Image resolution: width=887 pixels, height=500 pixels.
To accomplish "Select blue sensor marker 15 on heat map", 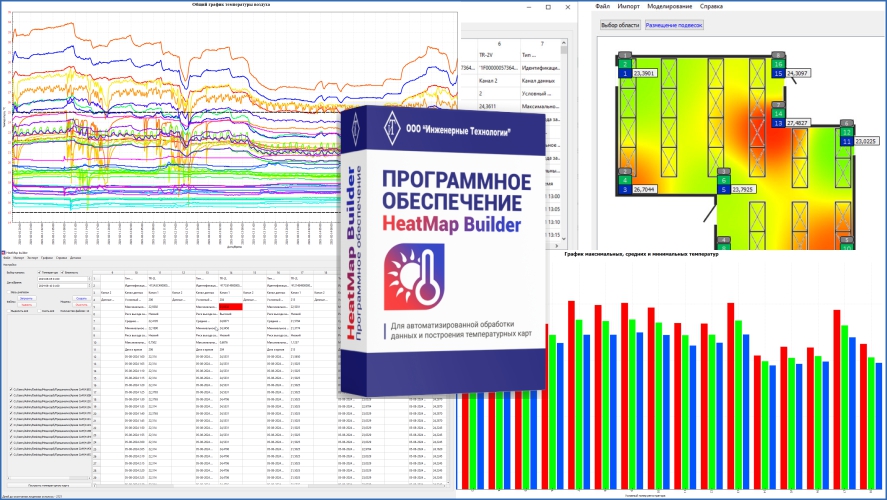I will [x=778, y=74].
